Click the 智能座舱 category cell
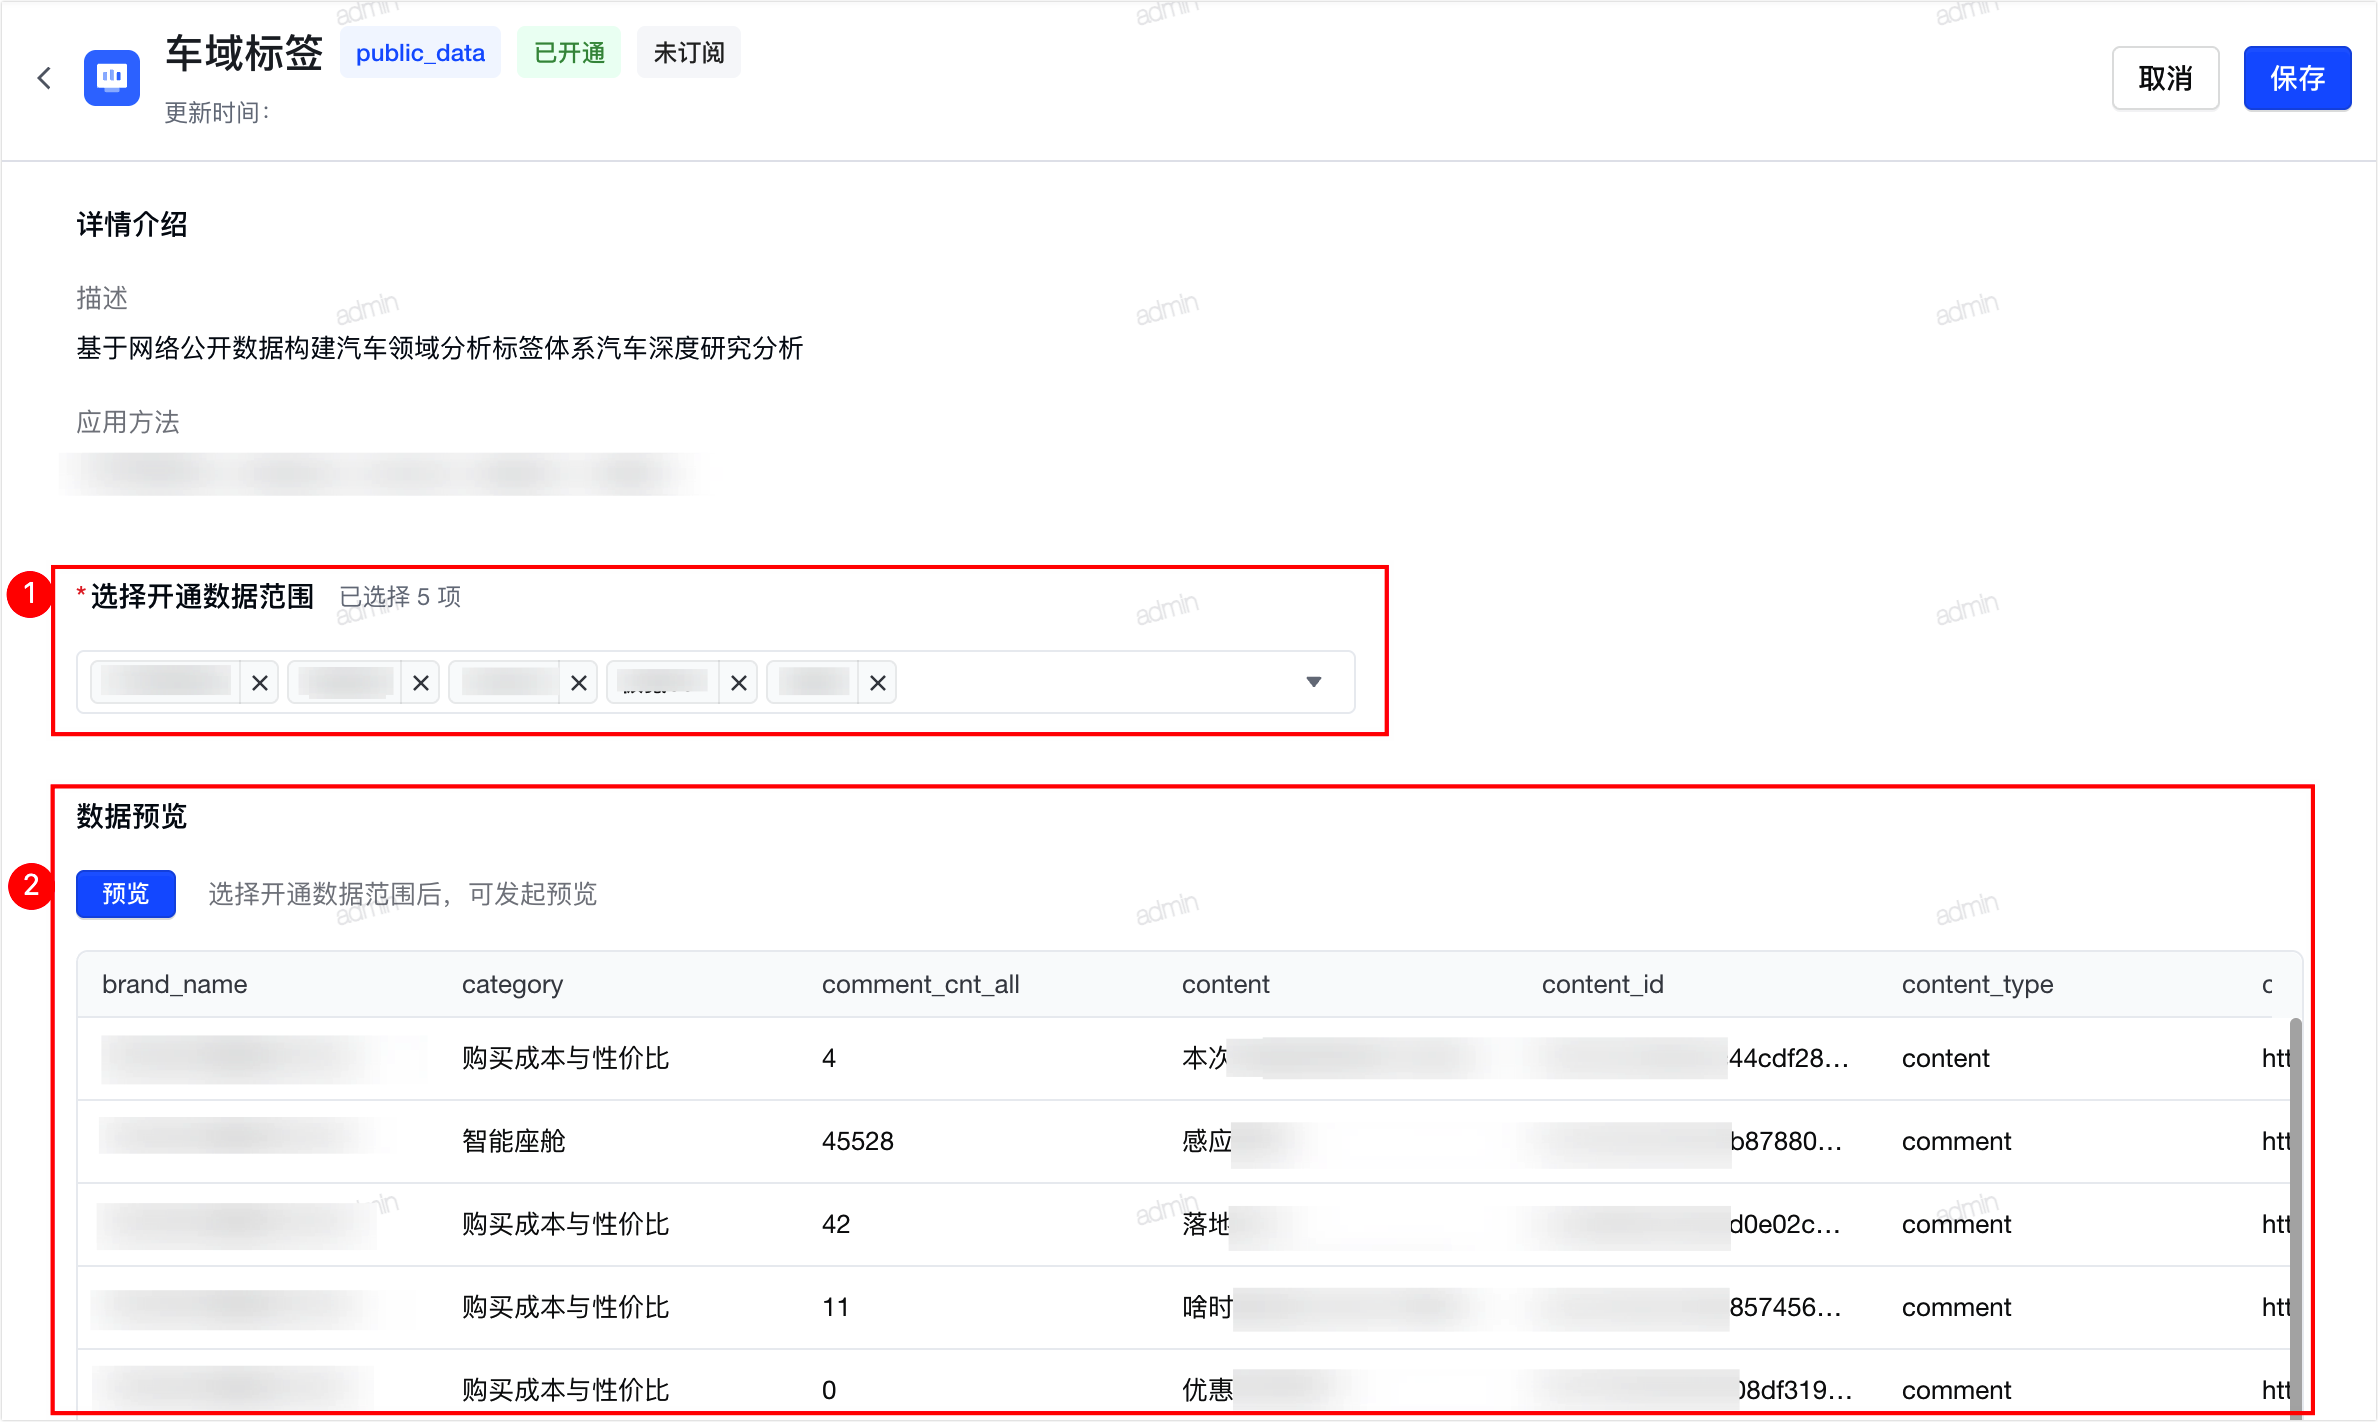Screen dimensions: 2378x1422 pos(514,1141)
